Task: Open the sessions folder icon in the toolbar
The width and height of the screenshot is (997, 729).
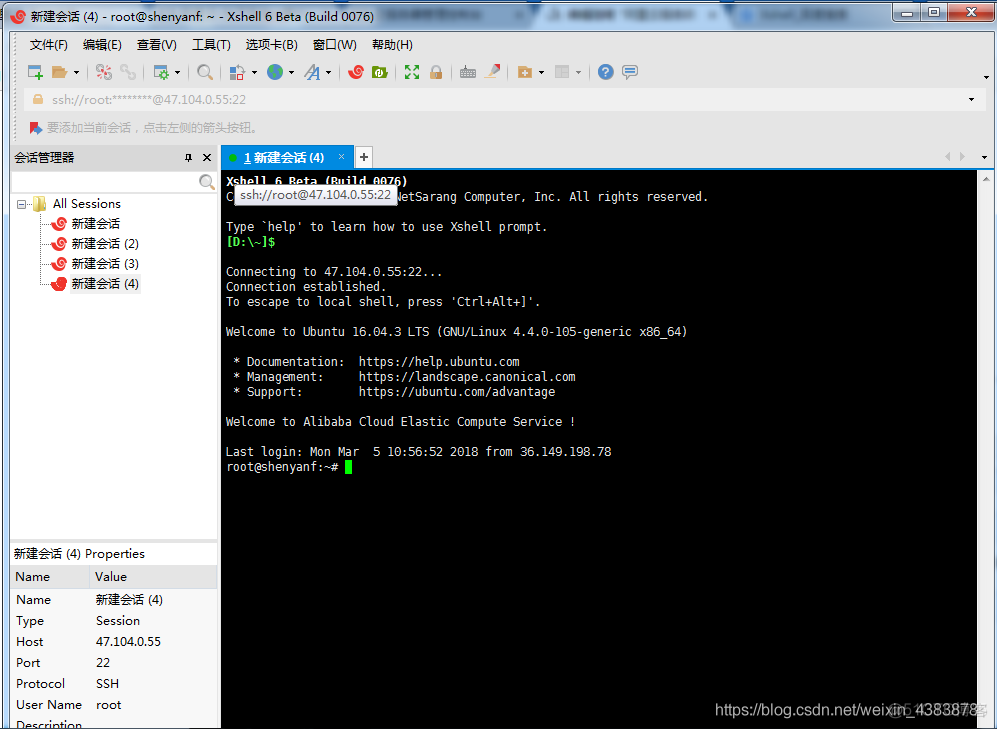Action: point(59,72)
